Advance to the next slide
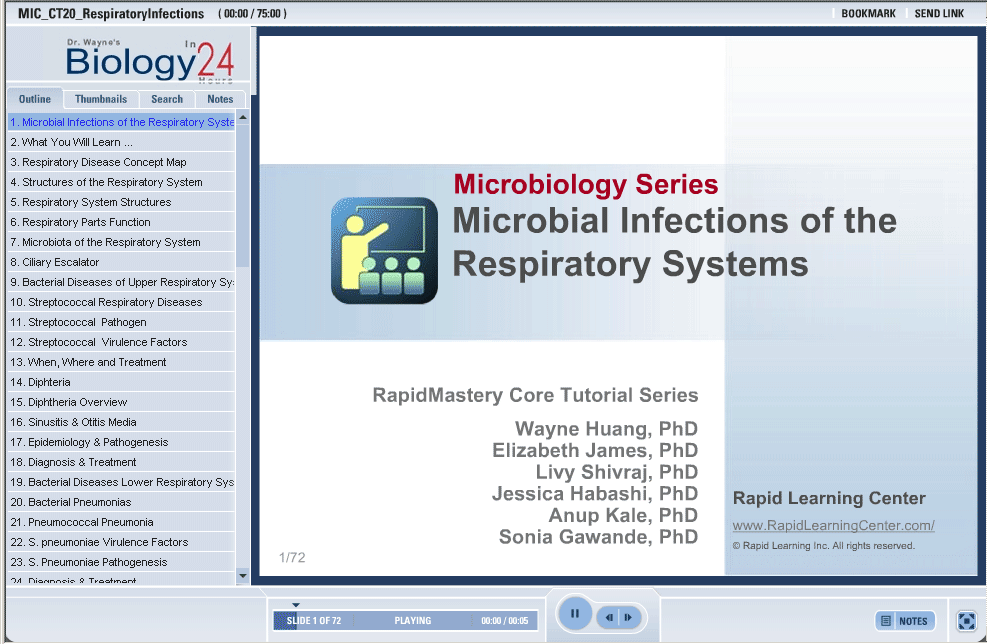The width and height of the screenshot is (987, 644). (x=628, y=618)
